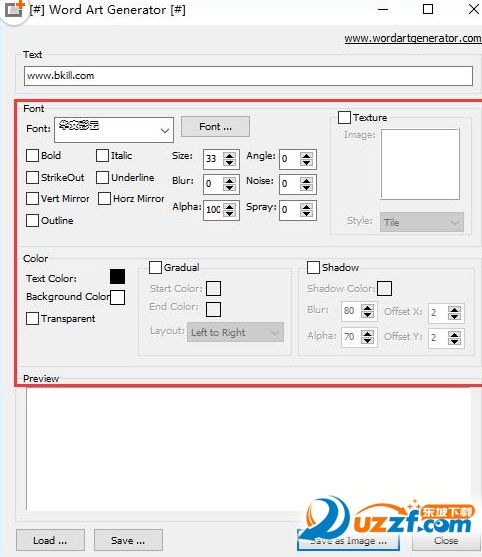Increase Size value with up arrow
The width and height of the screenshot is (482, 557).
[x=229, y=155]
